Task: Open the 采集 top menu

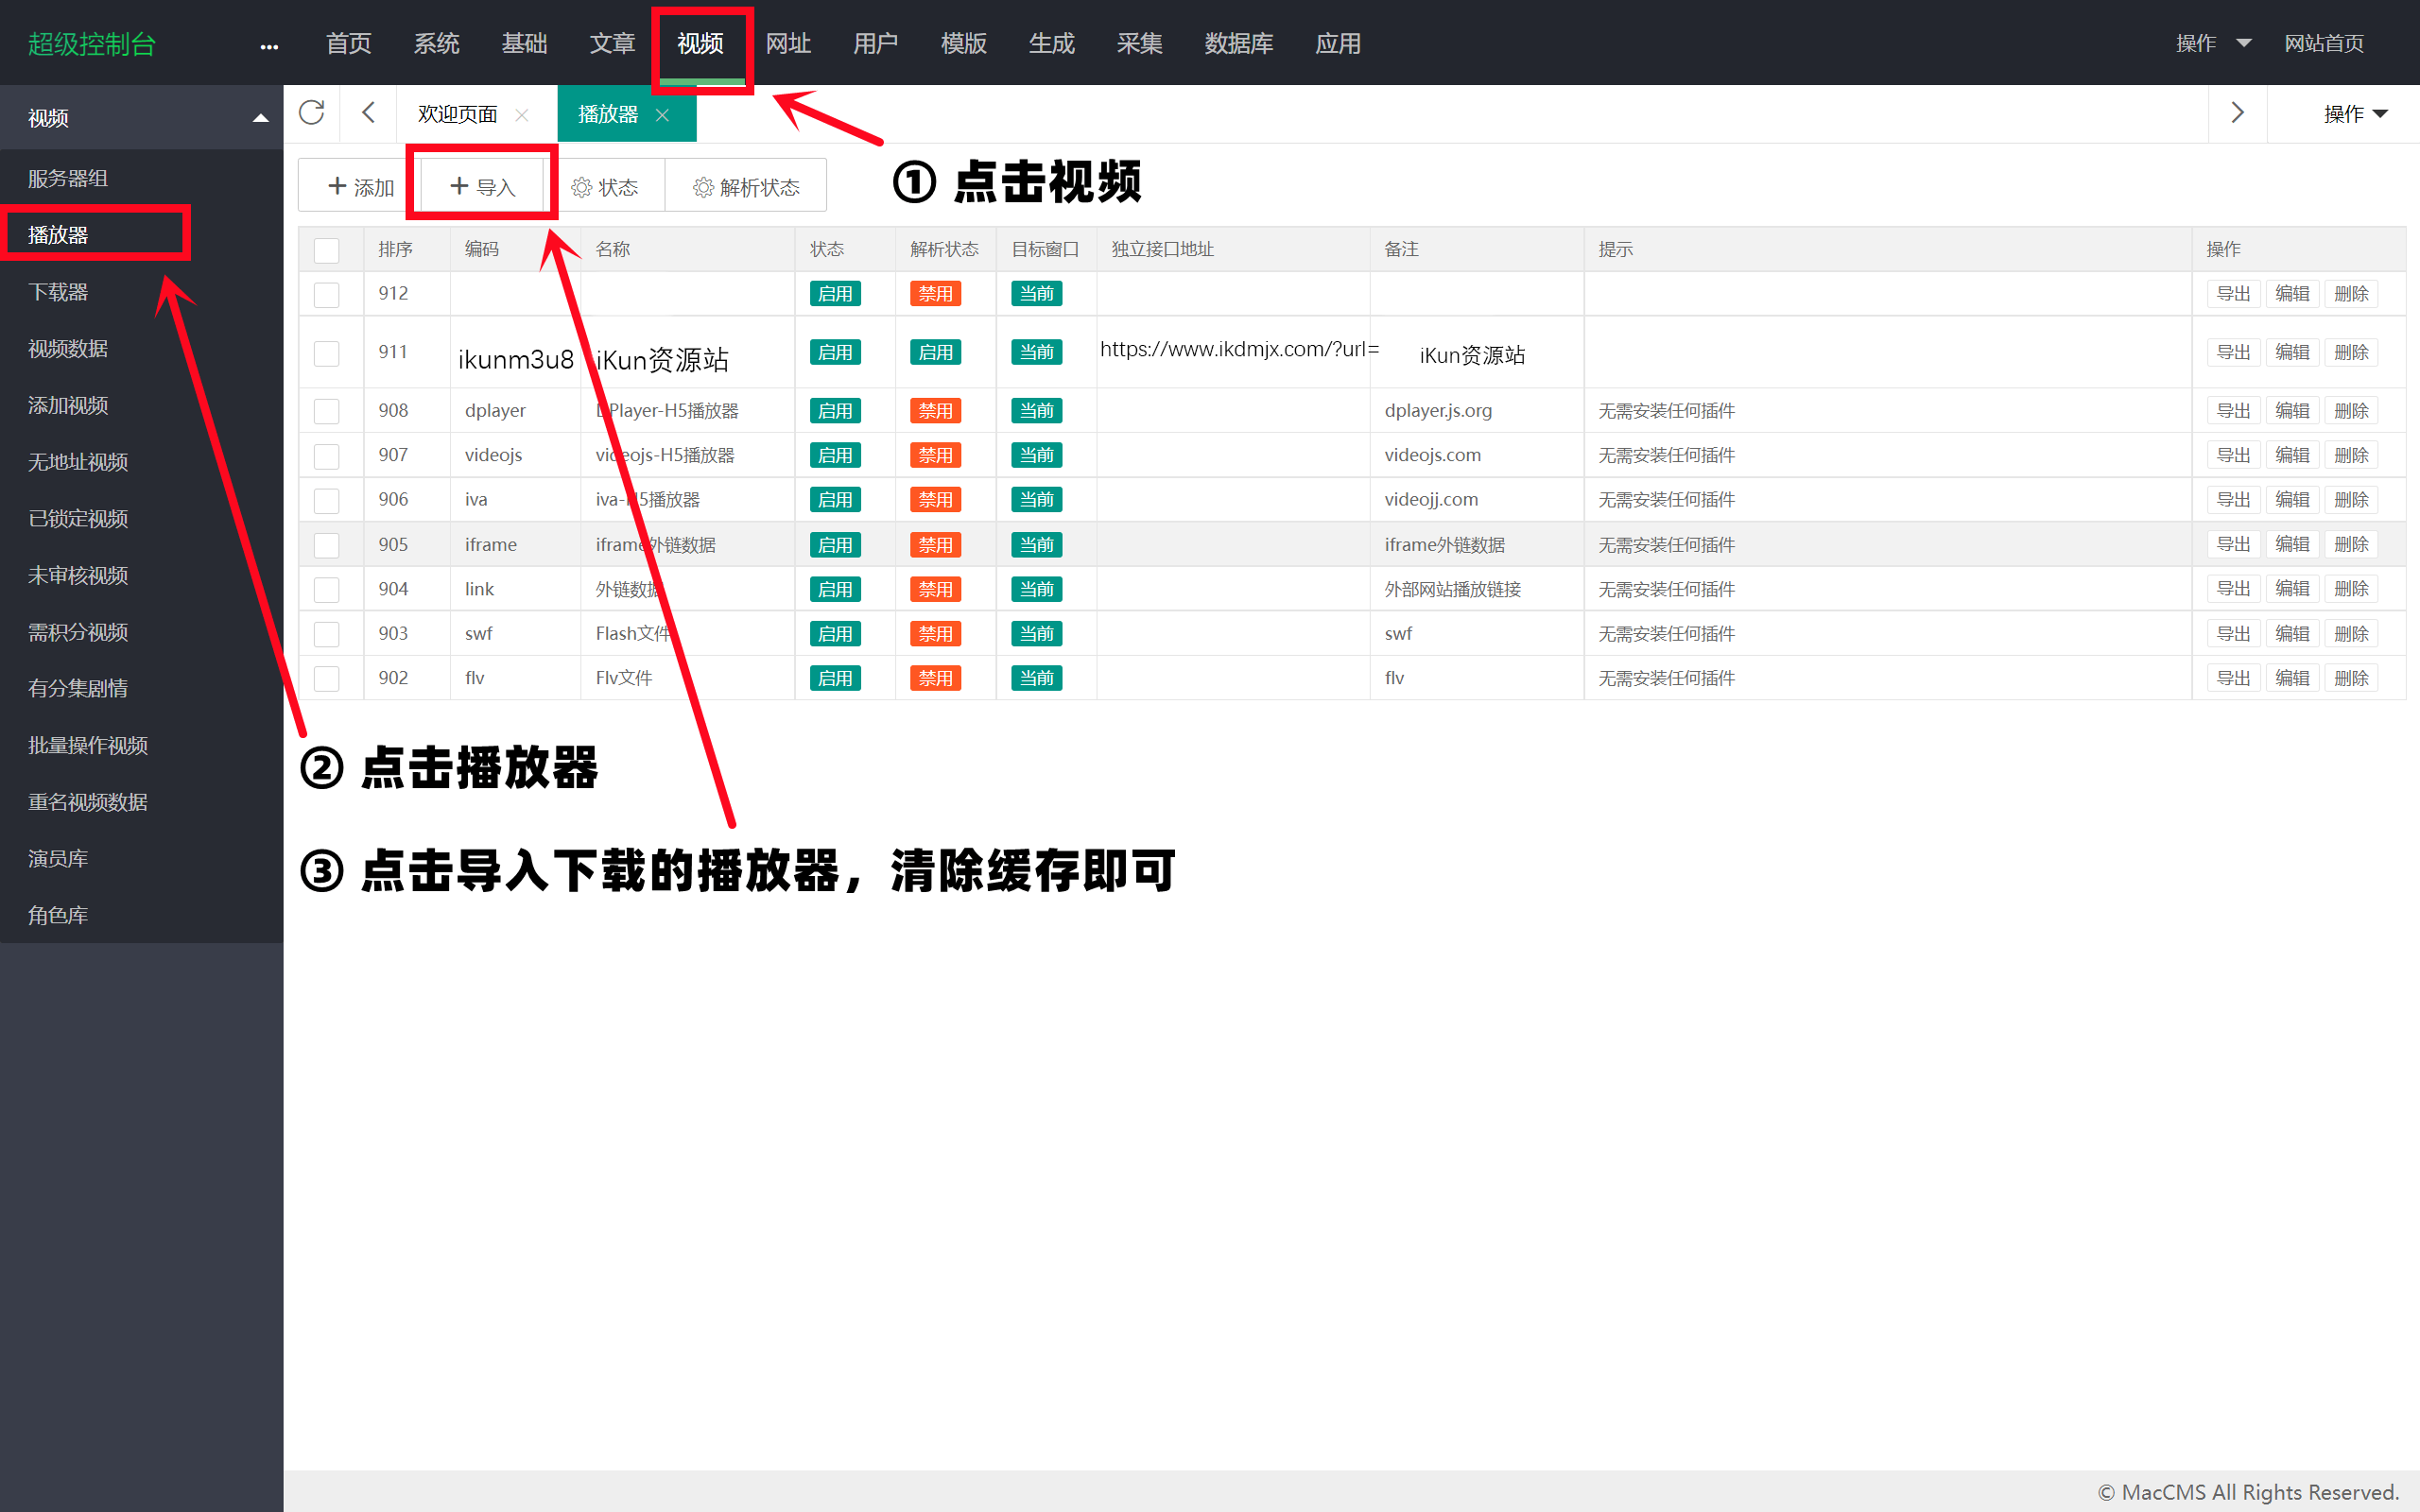Action: tap(1139, 43)
